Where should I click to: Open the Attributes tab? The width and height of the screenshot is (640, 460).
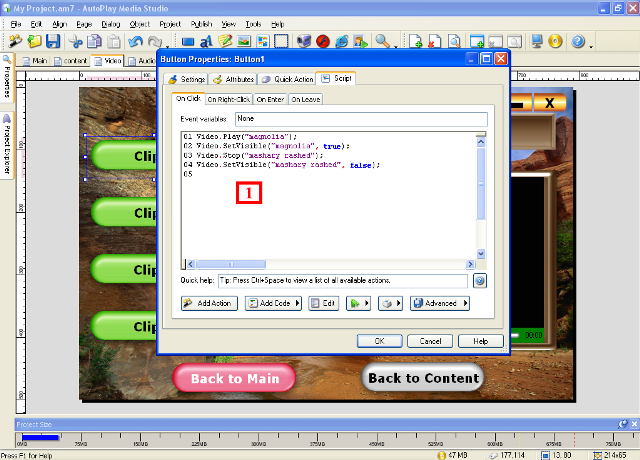[233, 79]
